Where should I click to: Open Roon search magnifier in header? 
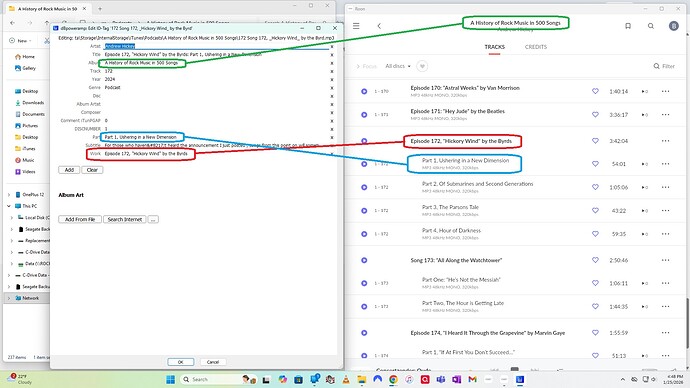651,26
